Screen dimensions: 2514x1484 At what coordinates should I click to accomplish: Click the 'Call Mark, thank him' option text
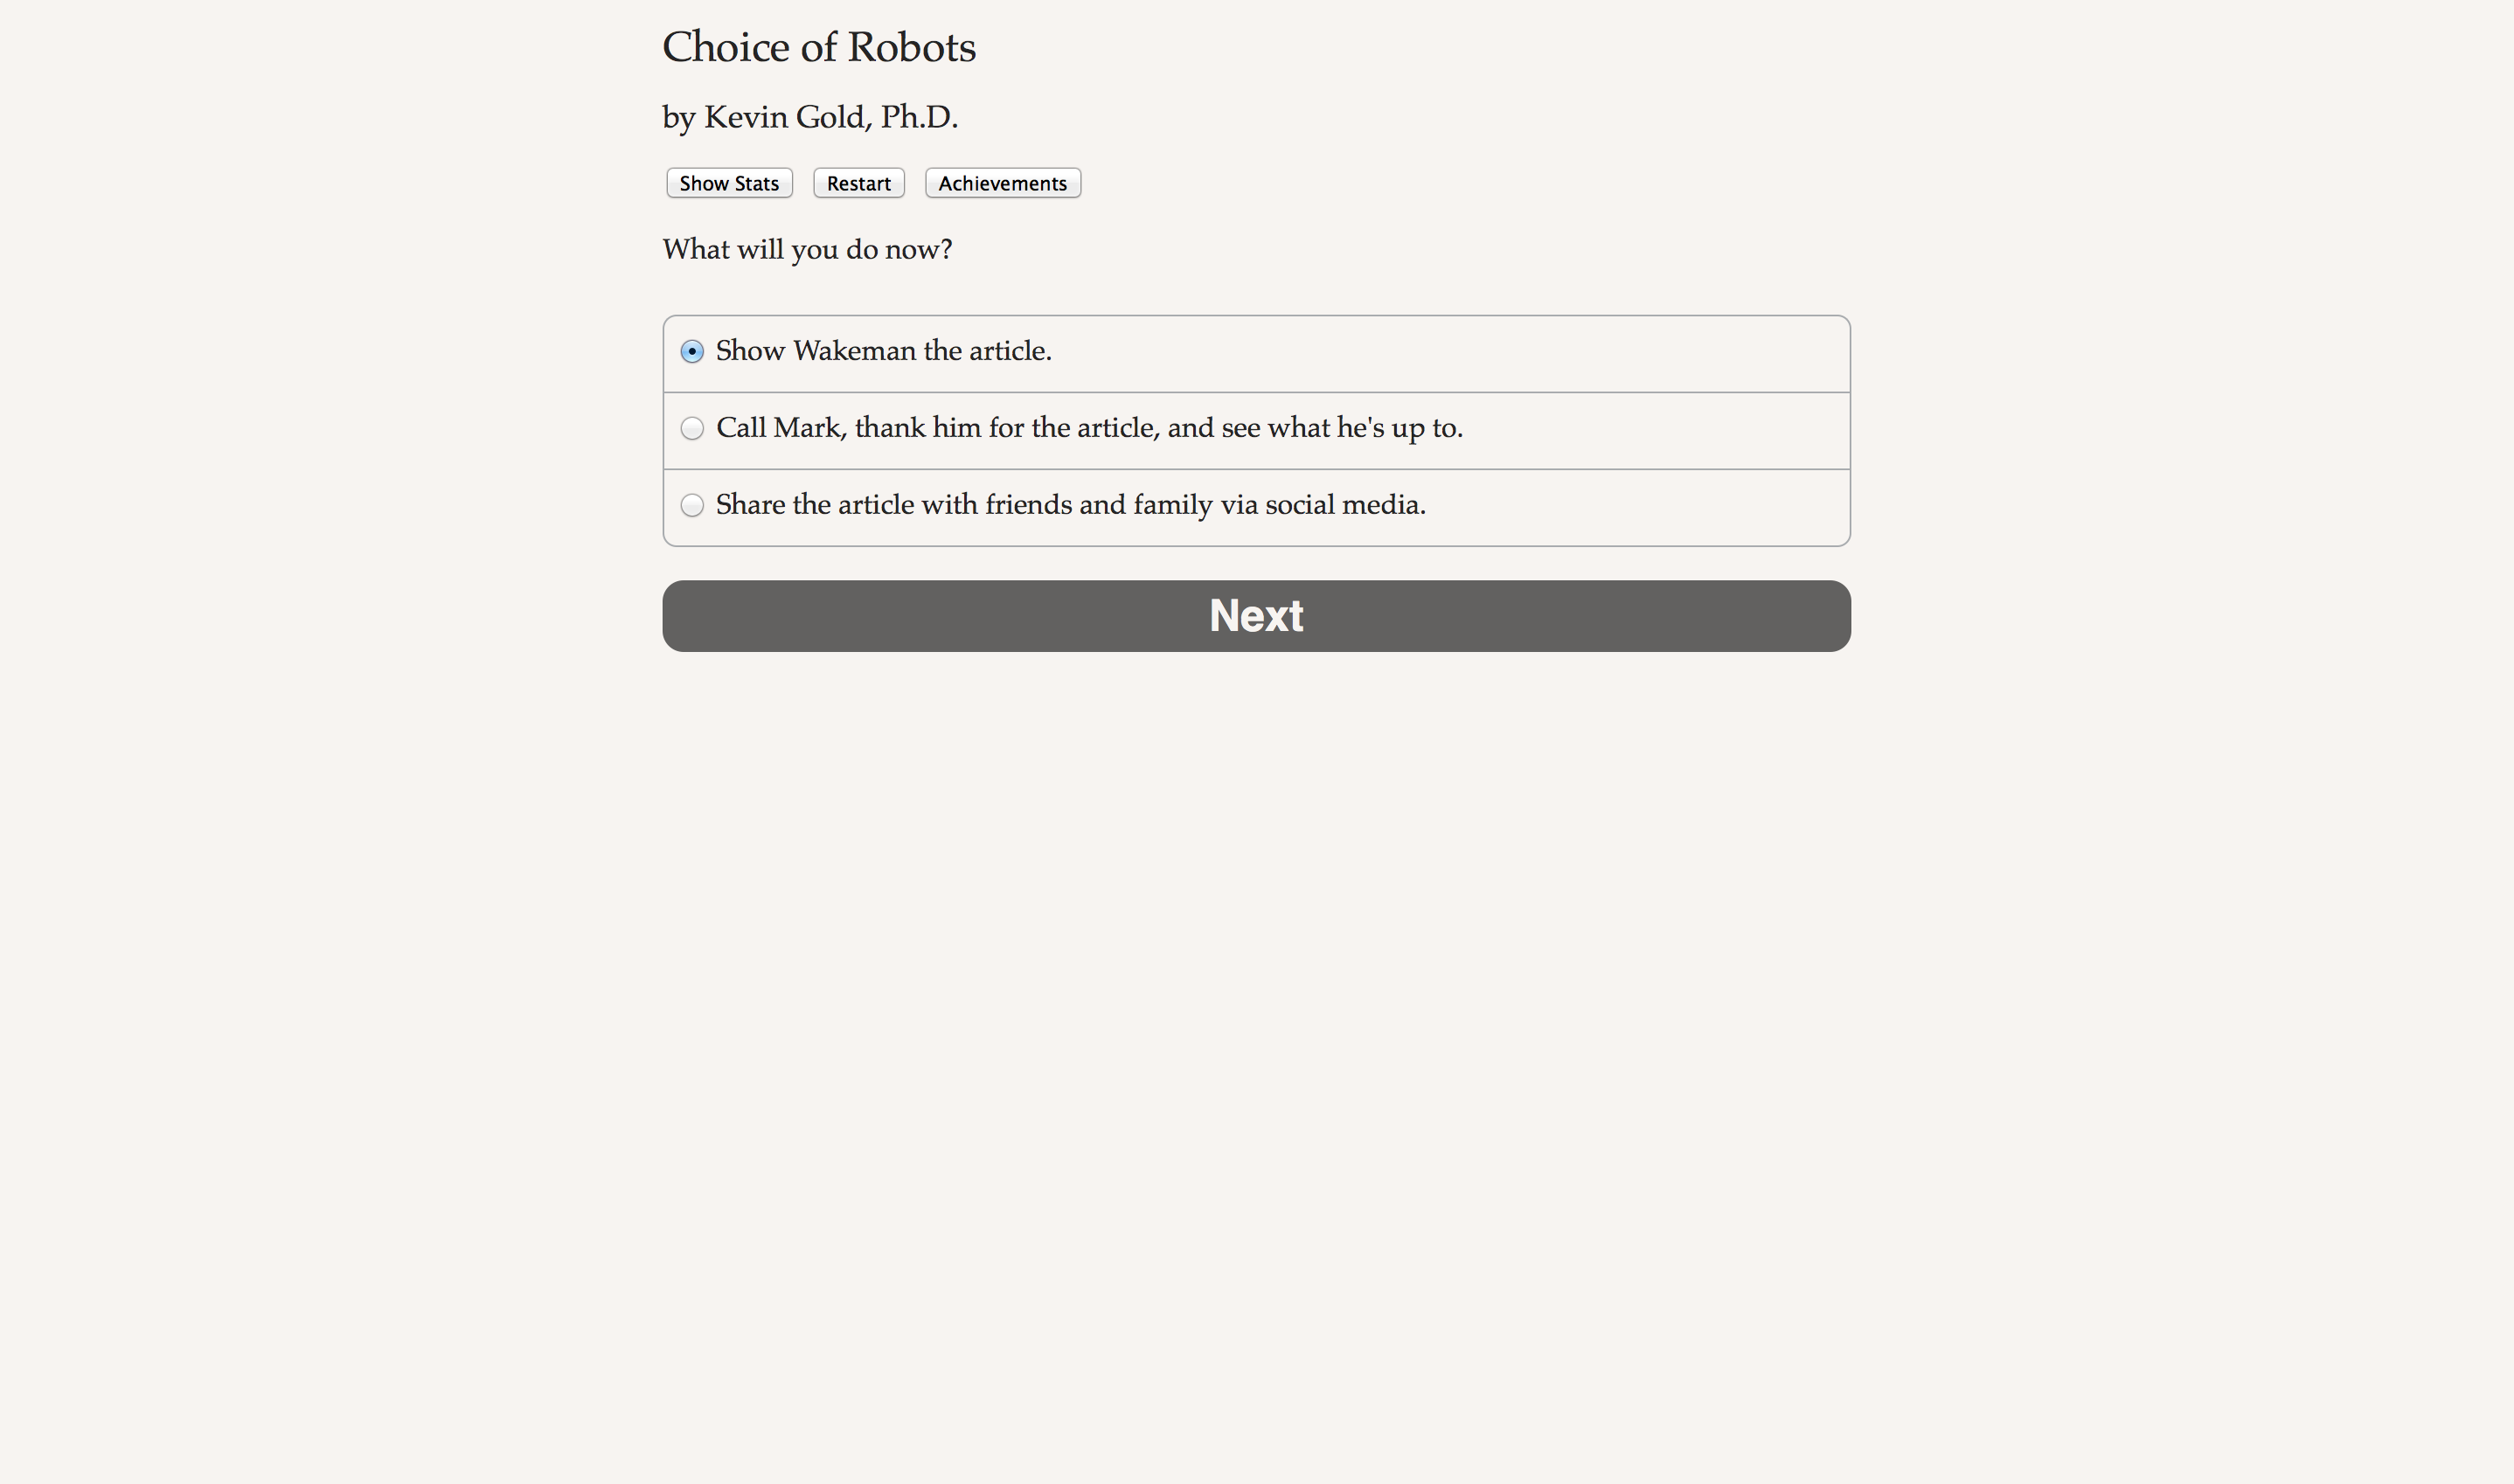click(1089, 428)
